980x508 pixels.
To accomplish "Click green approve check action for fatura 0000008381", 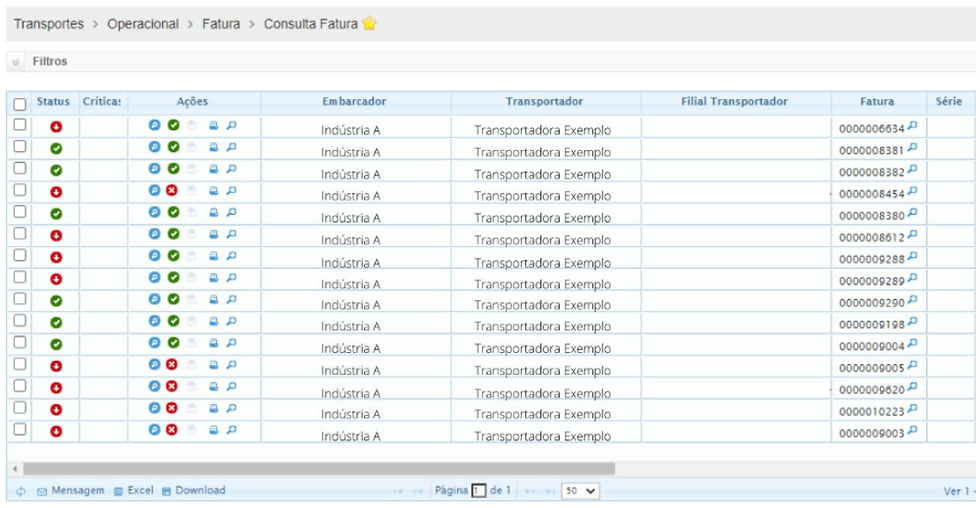I will (173, 147).
